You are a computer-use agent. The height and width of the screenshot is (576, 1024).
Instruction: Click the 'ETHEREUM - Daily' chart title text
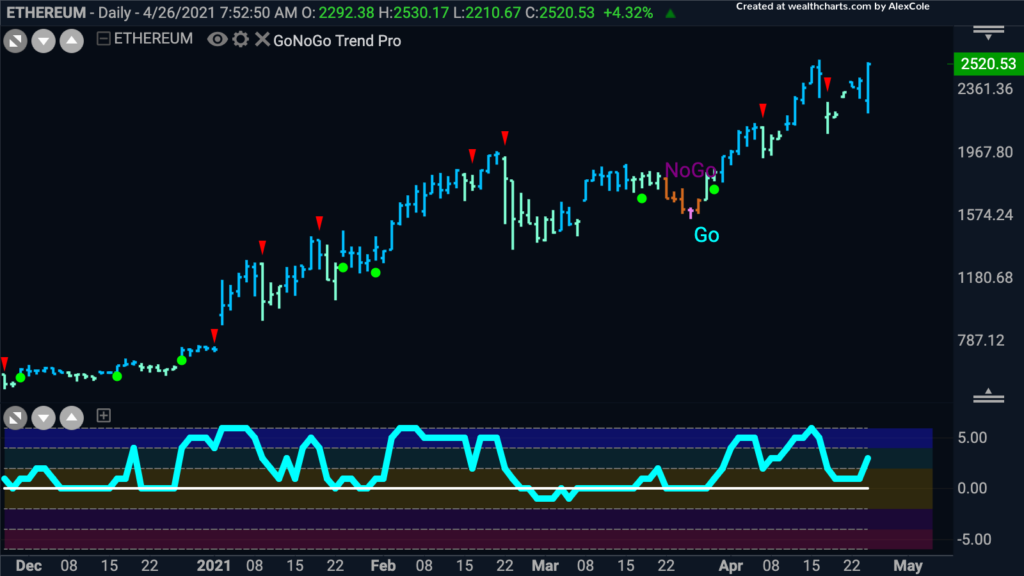coord(69,13)
